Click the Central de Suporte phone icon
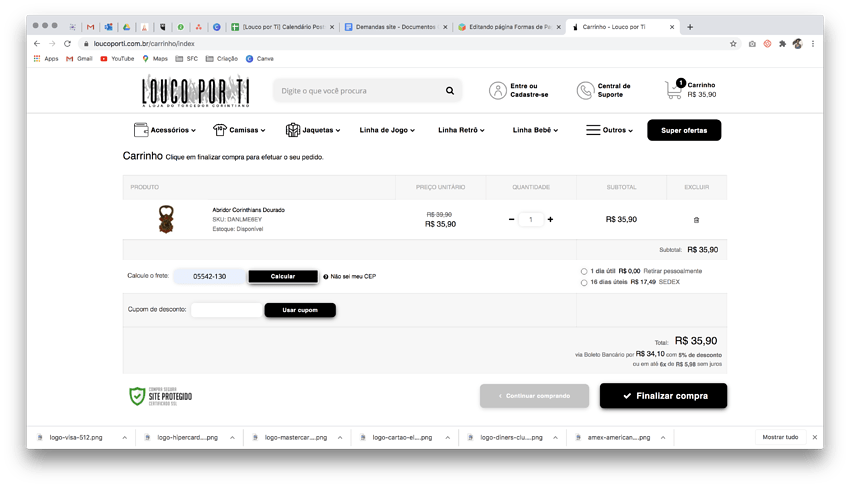The width and height of the screenshot is (850, 487). pos(585,91)
